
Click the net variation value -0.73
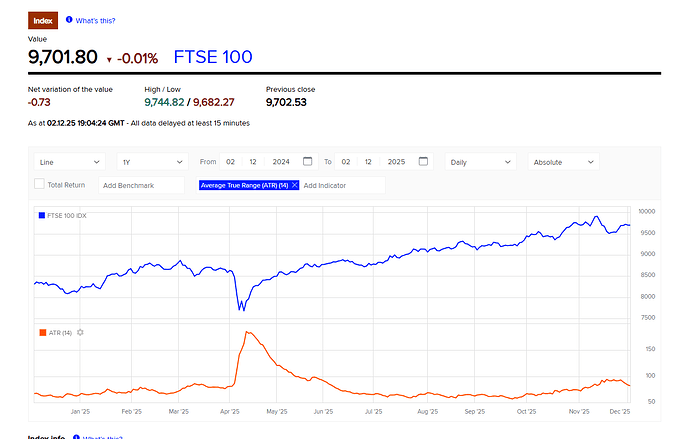39,102
